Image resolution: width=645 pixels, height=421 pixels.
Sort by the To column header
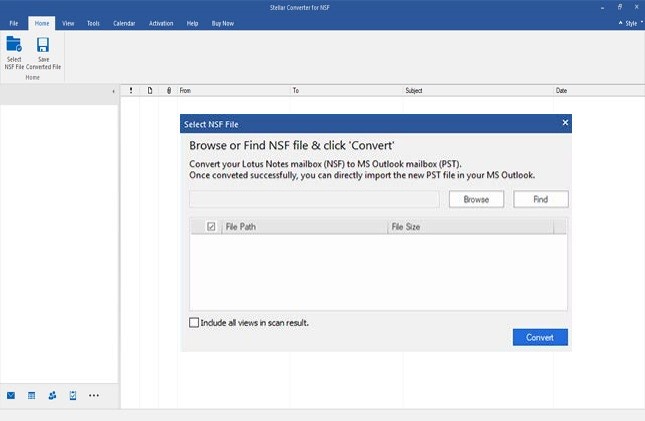tap(347, 91)
